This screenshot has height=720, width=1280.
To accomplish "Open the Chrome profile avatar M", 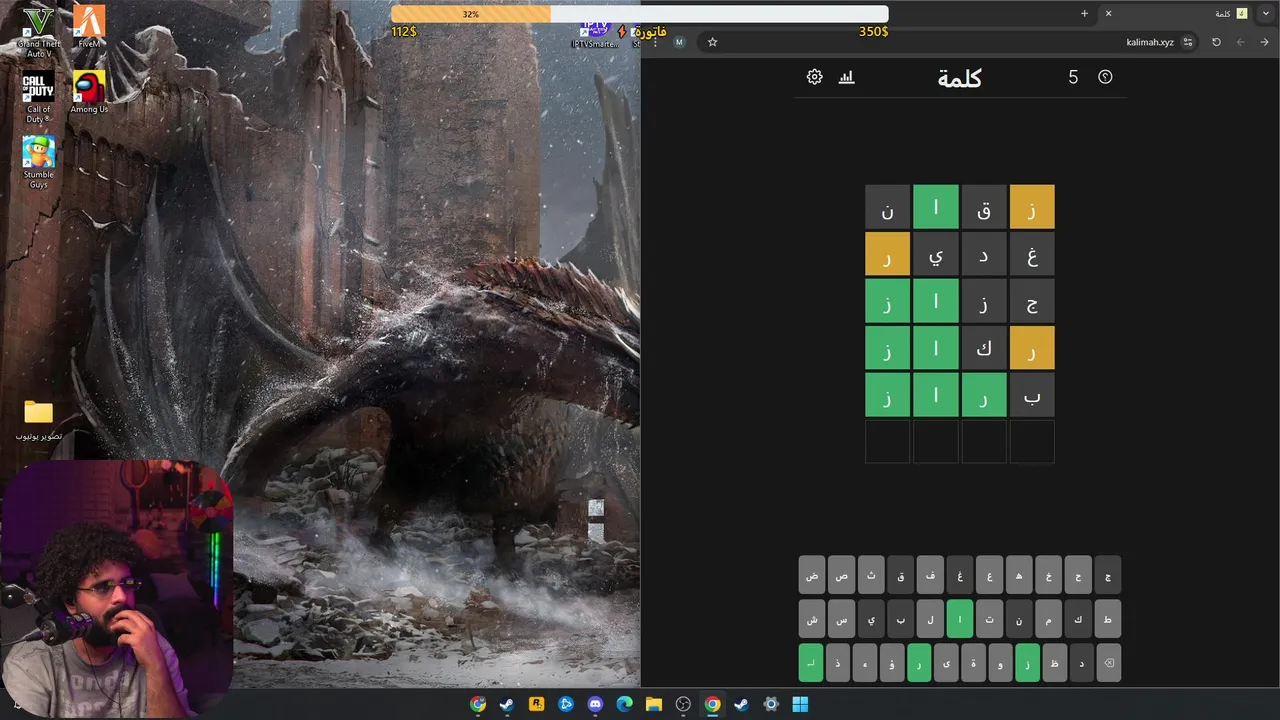I will [680, 42].
